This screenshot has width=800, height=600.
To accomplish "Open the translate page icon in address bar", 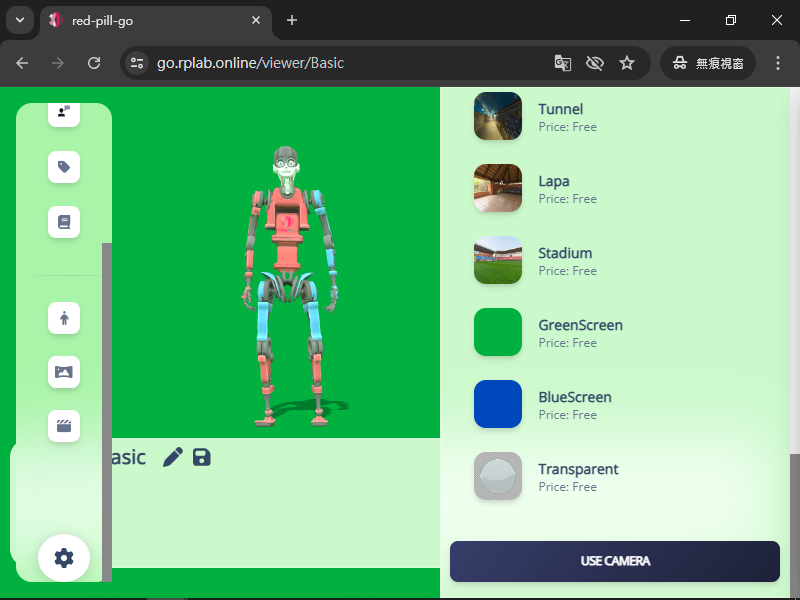I will 563,63.
